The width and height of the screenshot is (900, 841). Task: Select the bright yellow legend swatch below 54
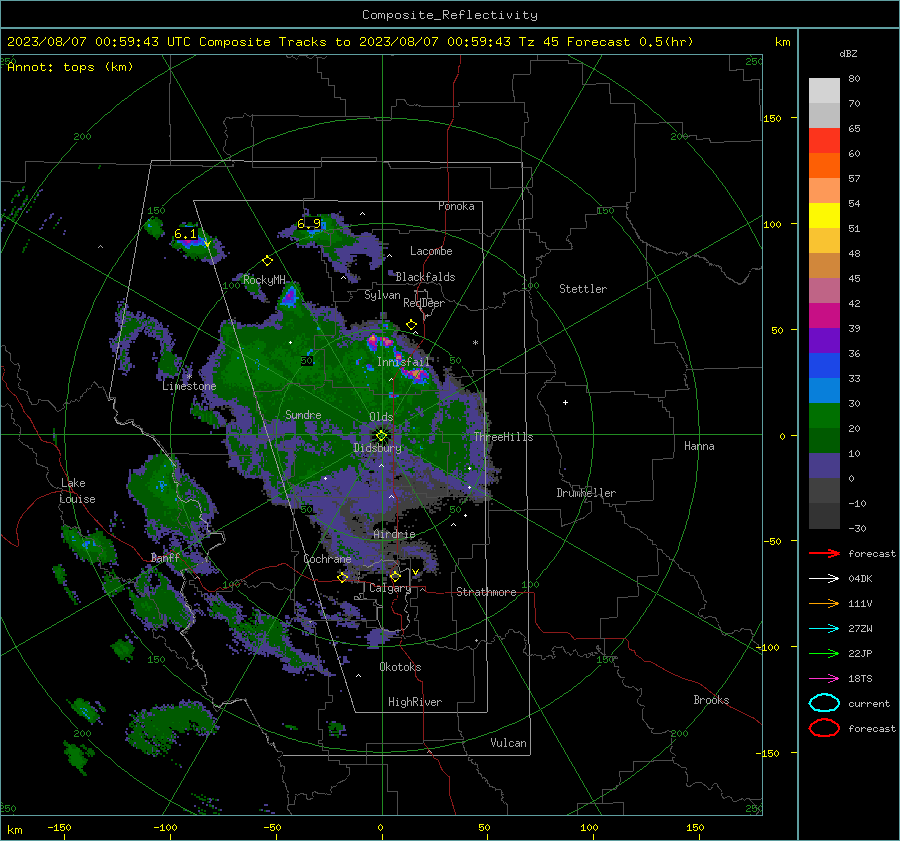(824, 215)
